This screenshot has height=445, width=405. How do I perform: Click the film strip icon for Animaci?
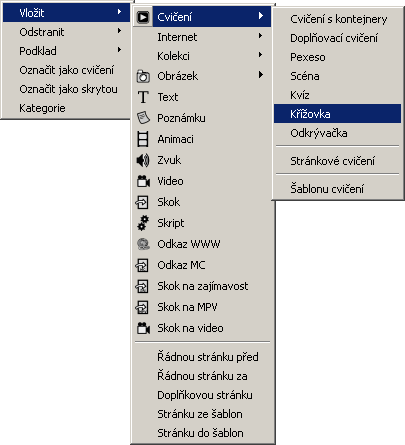[x=143, y=139]
